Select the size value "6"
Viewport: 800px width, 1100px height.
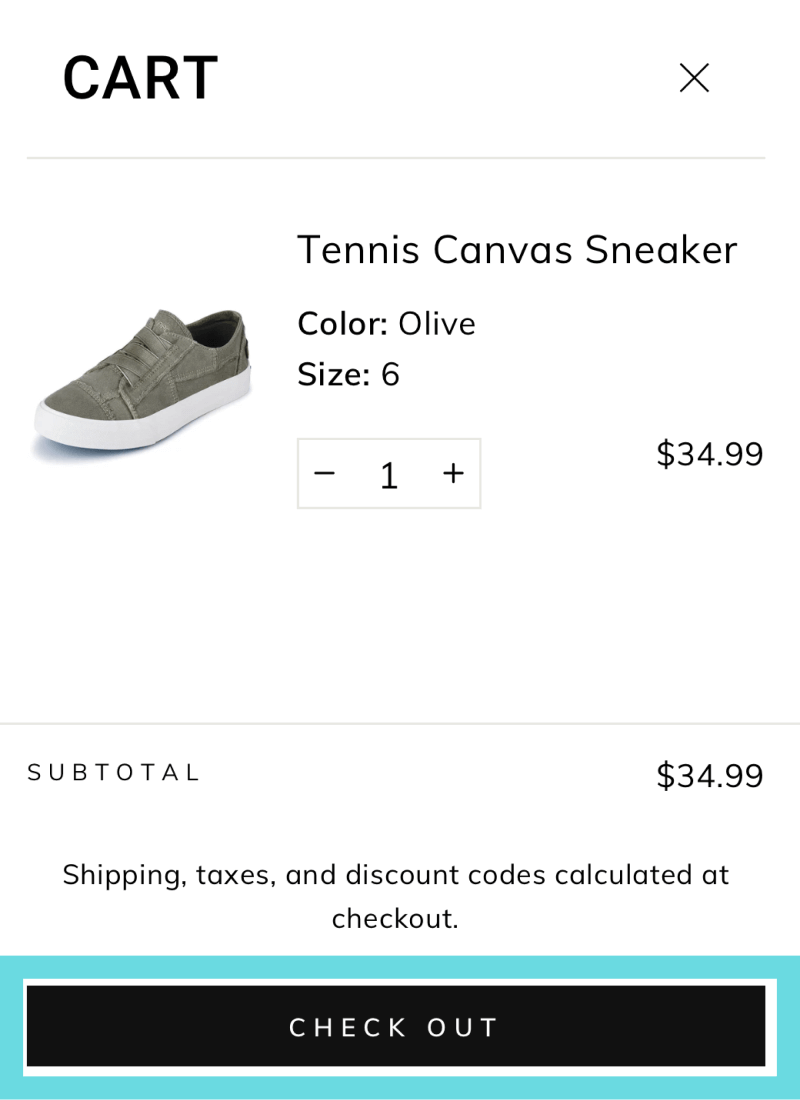[390, 374]
